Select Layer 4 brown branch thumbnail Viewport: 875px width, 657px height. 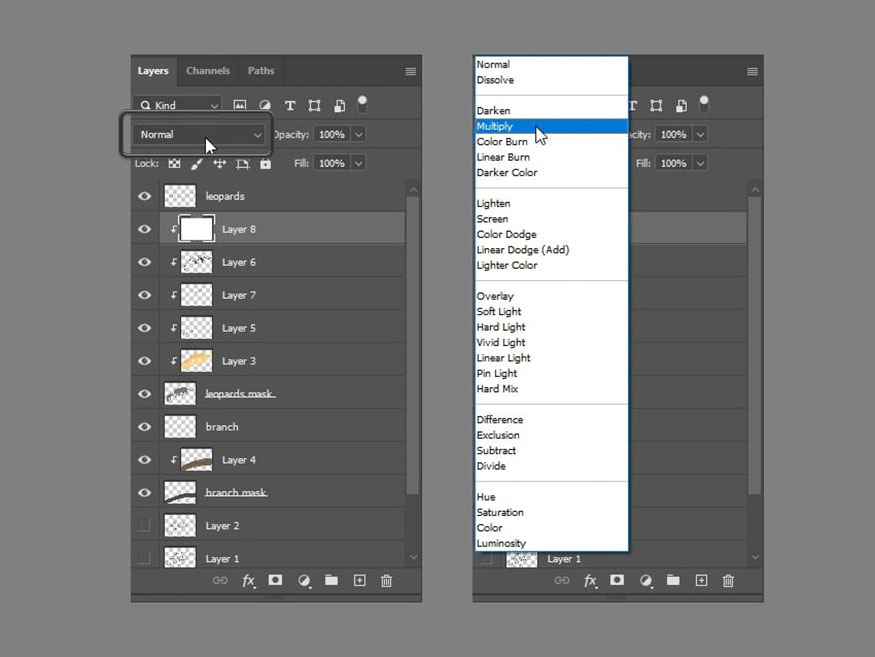pos(196,459)
